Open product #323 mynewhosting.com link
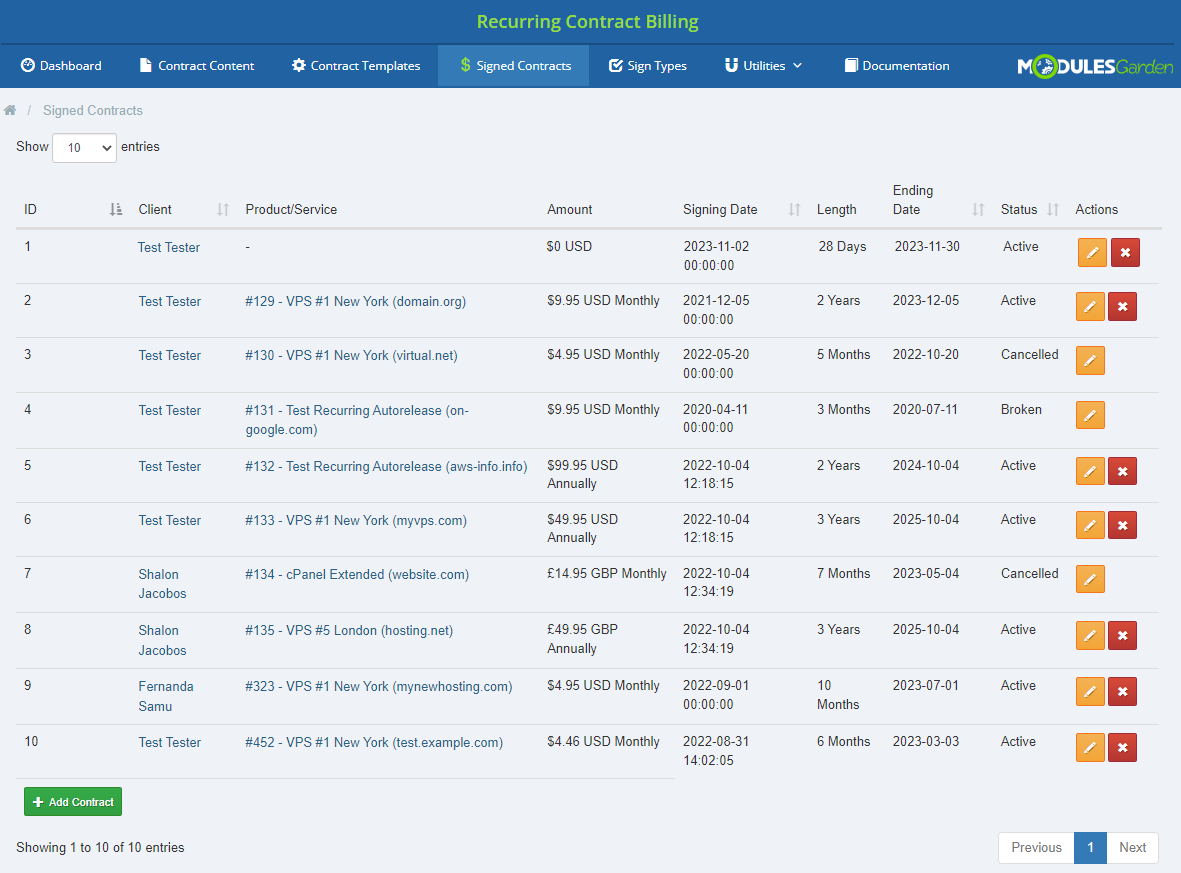The width and height of the screenshot is (1181, 873). point(379,686)
